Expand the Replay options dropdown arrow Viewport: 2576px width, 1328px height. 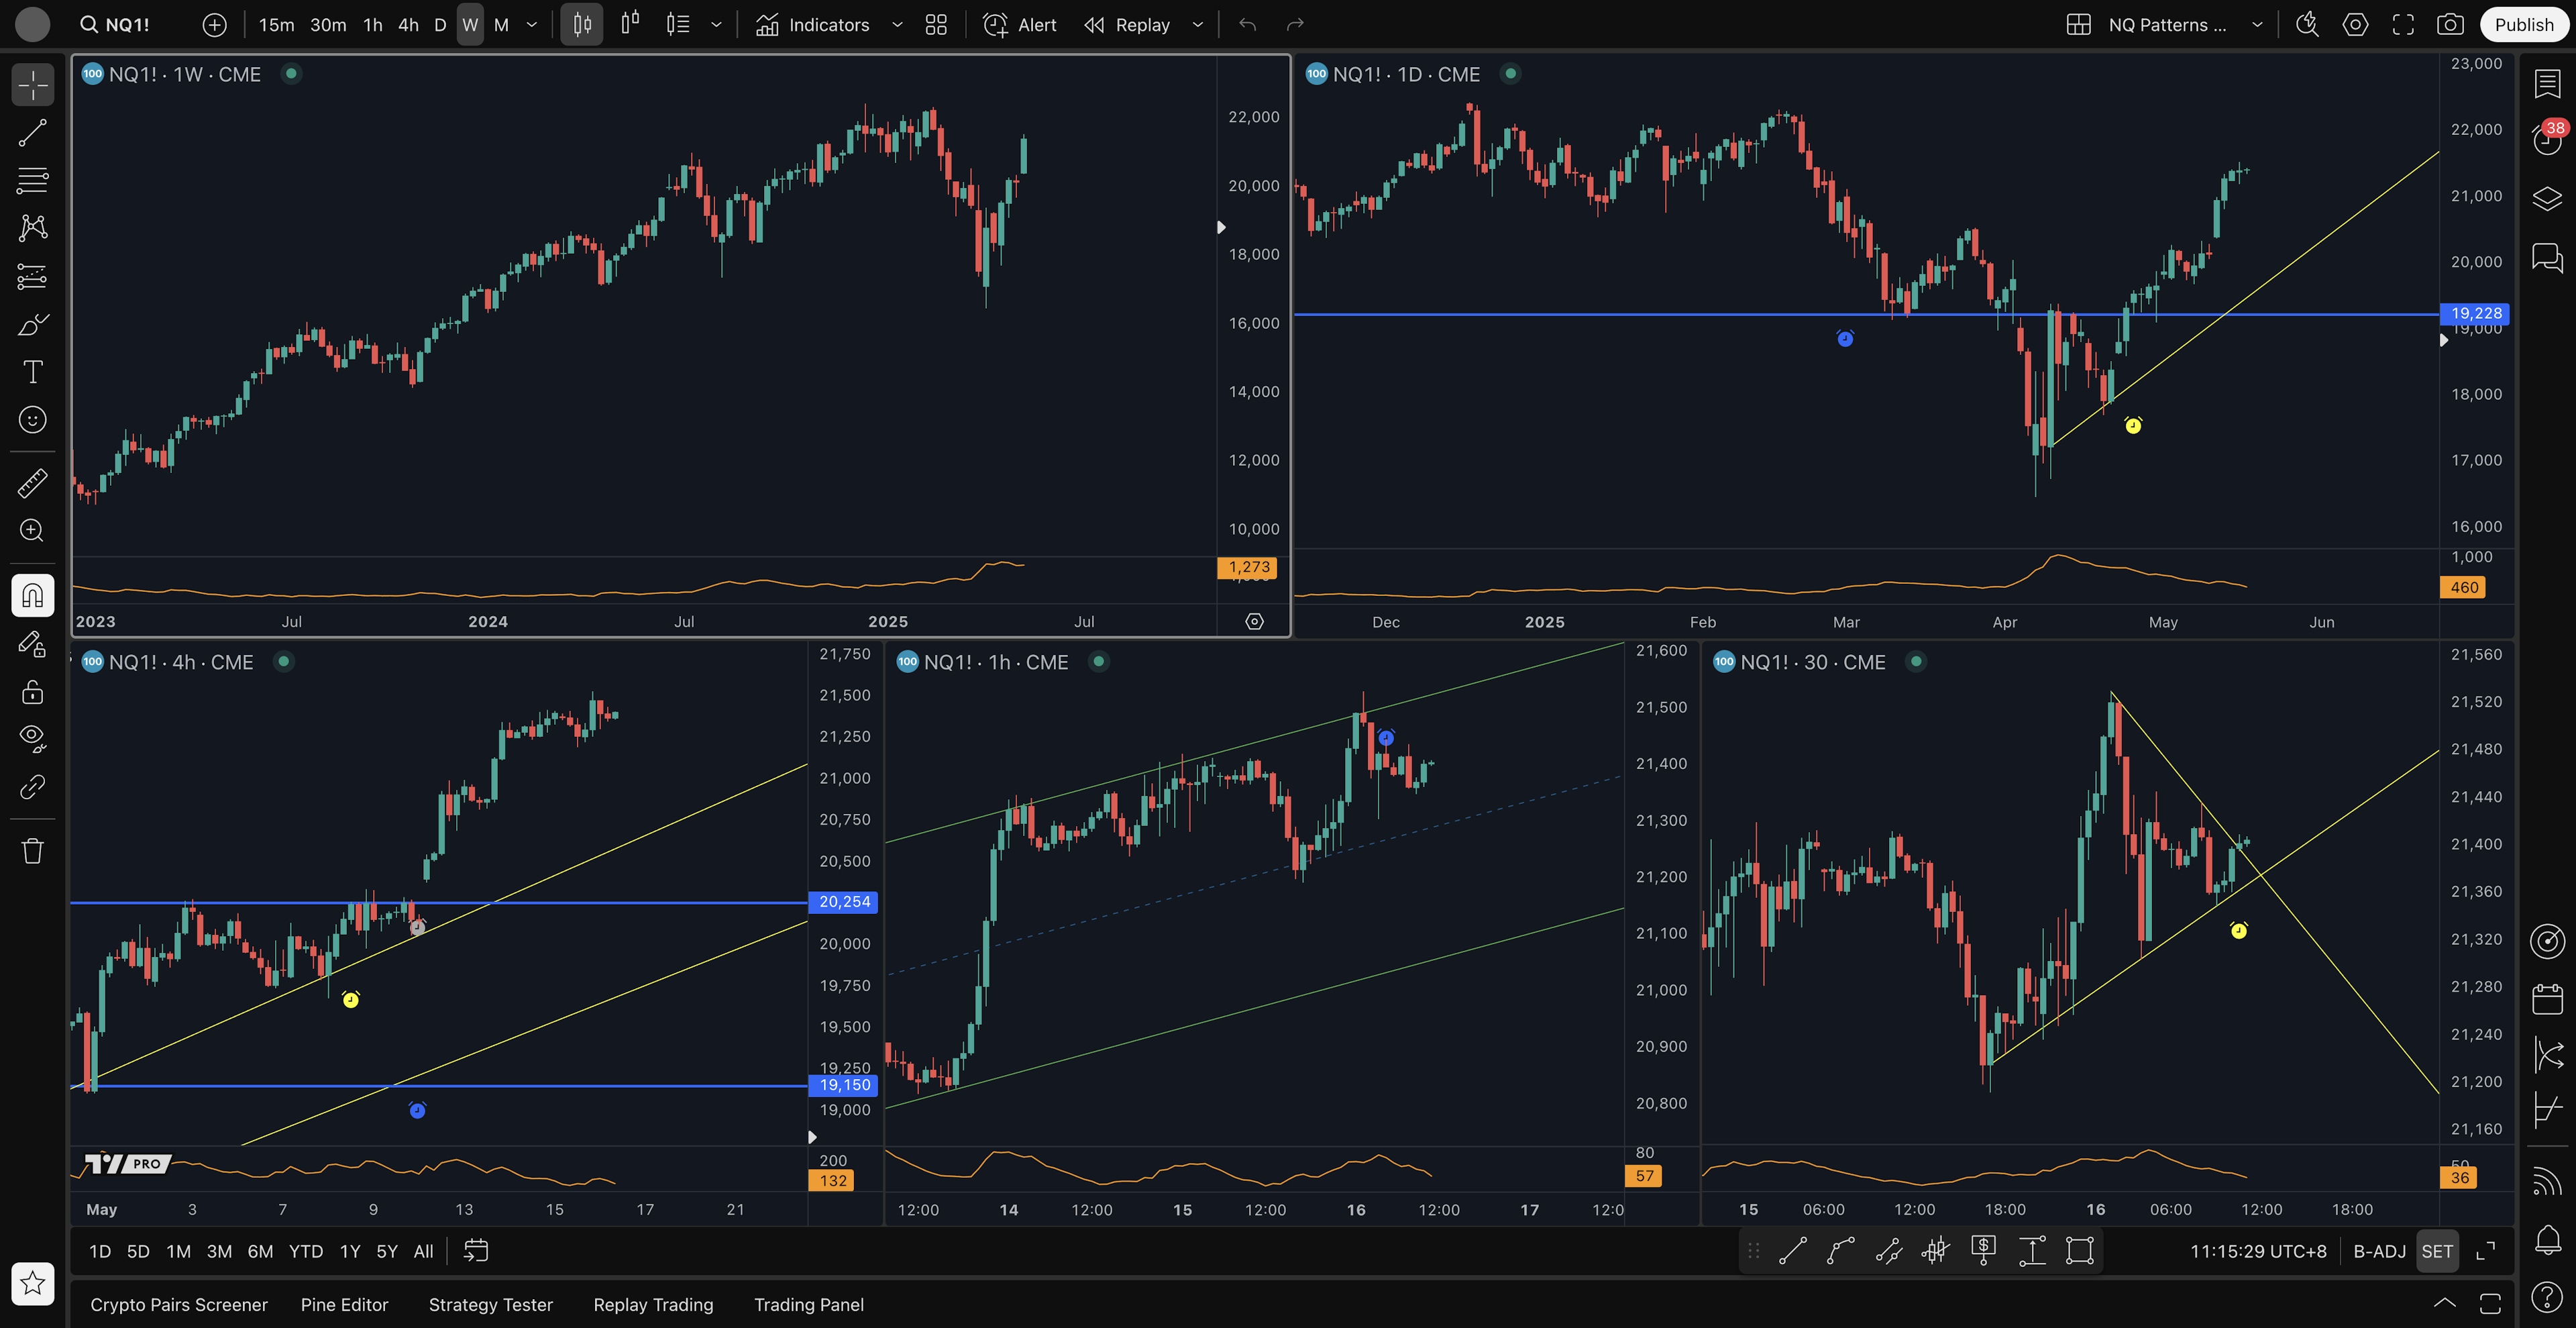1198,25
